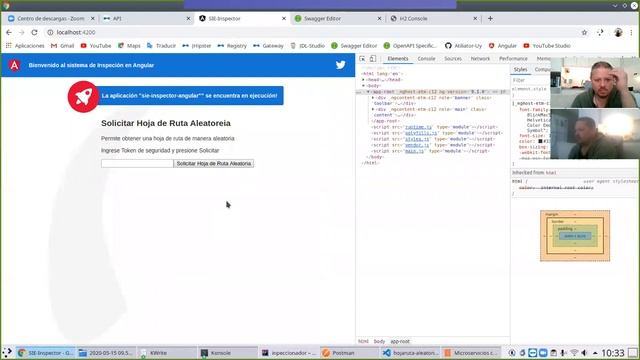Bookmark the page using the star icon

(584, 32)
